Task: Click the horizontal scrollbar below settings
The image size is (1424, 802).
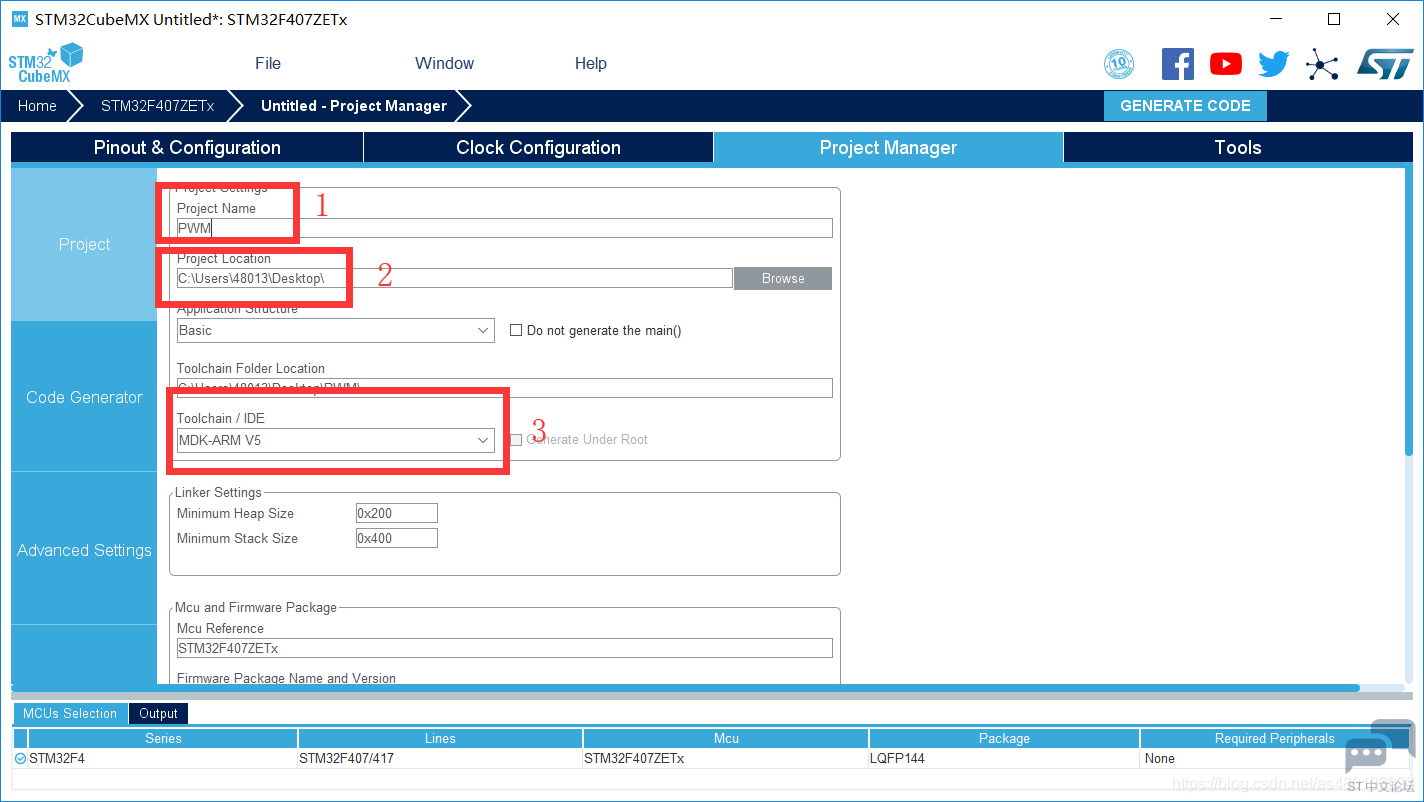Action: [x=685, y=688]
